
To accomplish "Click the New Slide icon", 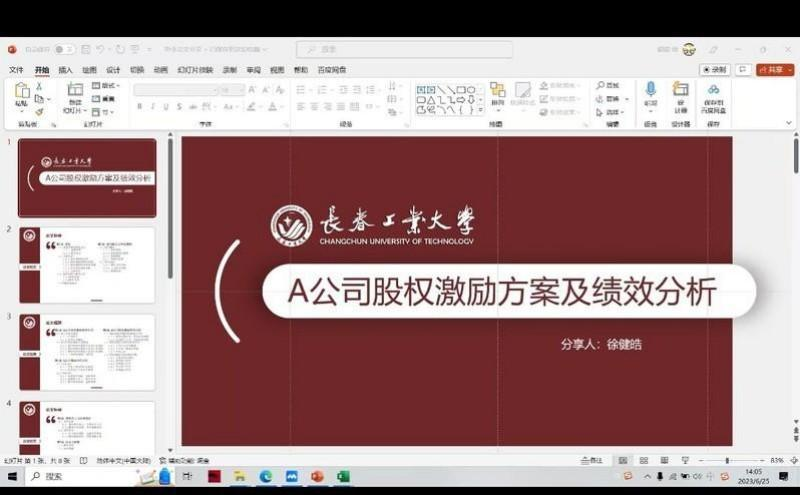I will [x=75, y=93].
